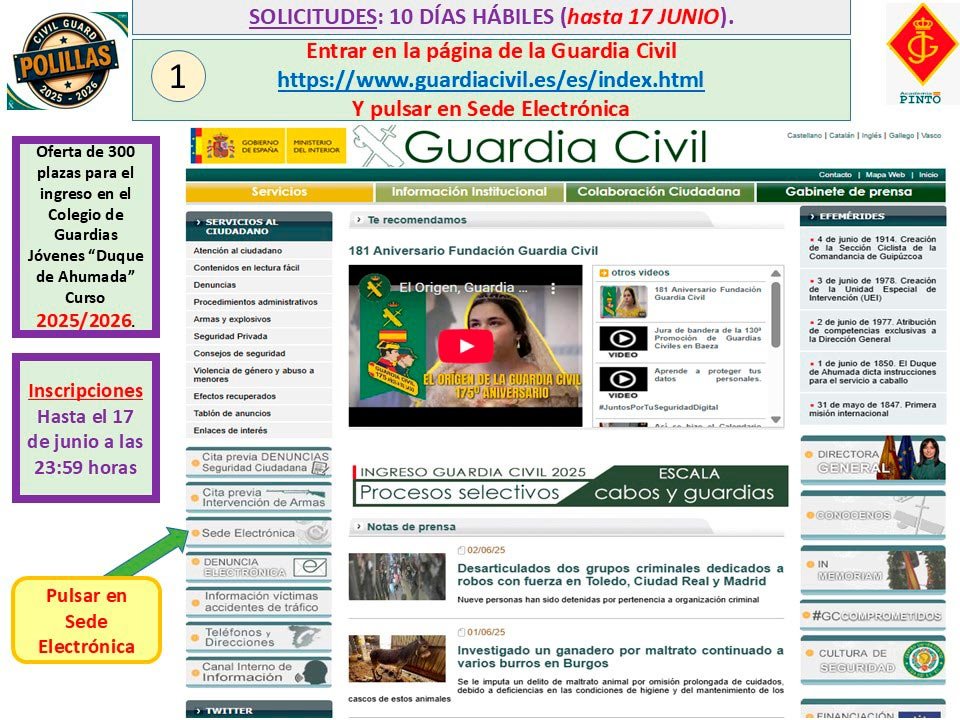Switch language to Vasco
Viewport: 960px width, 720px height.
[931, 135]
